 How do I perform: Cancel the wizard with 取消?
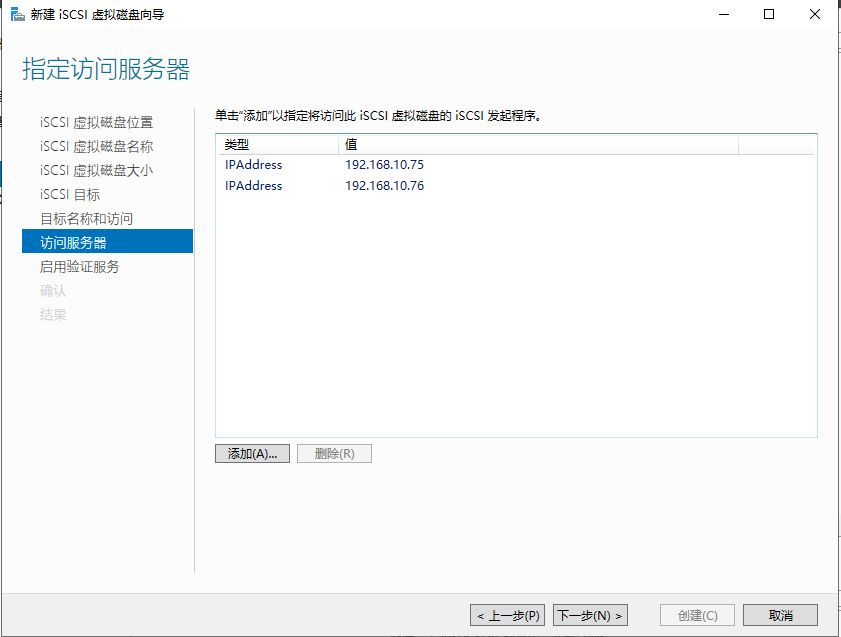780,615
